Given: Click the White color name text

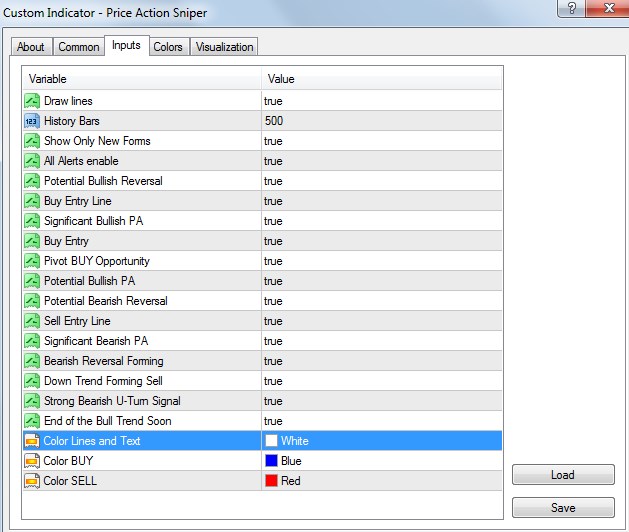Looking at the screenshot, I should click(x=295, y=441).
